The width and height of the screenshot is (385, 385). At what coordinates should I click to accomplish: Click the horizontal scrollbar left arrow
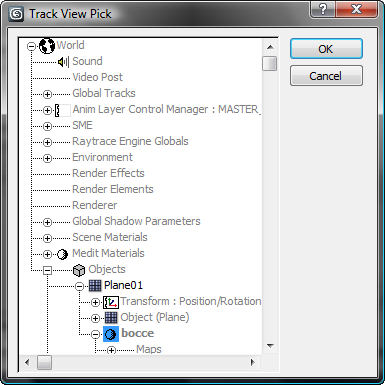[x=27, y=362]
